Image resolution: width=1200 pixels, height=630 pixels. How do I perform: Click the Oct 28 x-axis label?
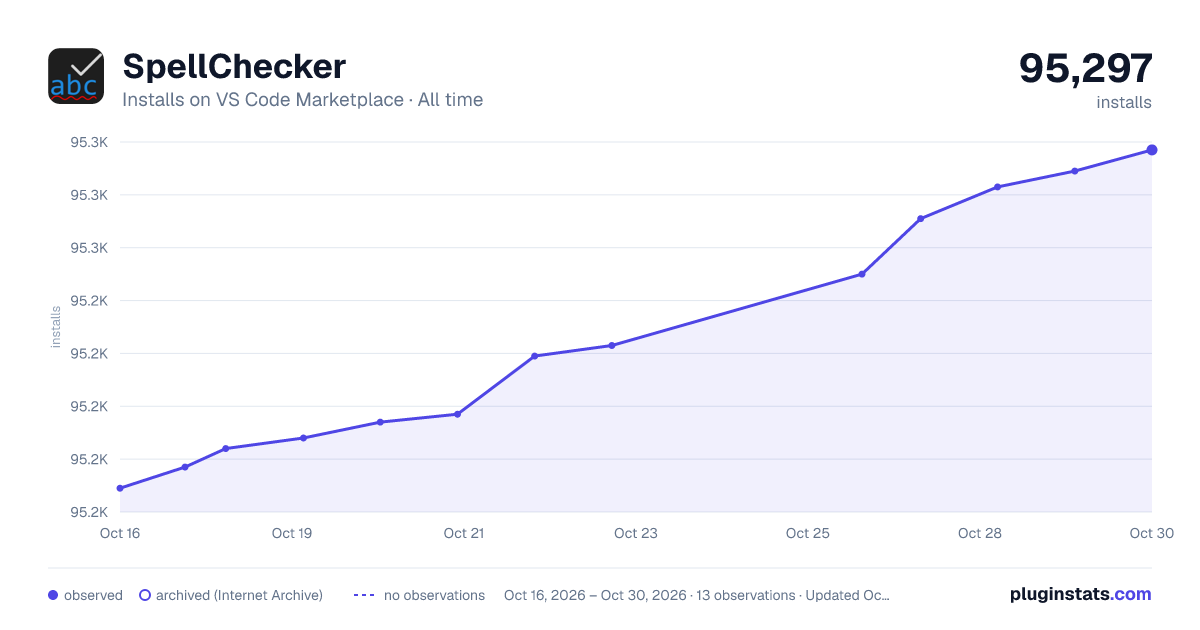coord(980,533)
